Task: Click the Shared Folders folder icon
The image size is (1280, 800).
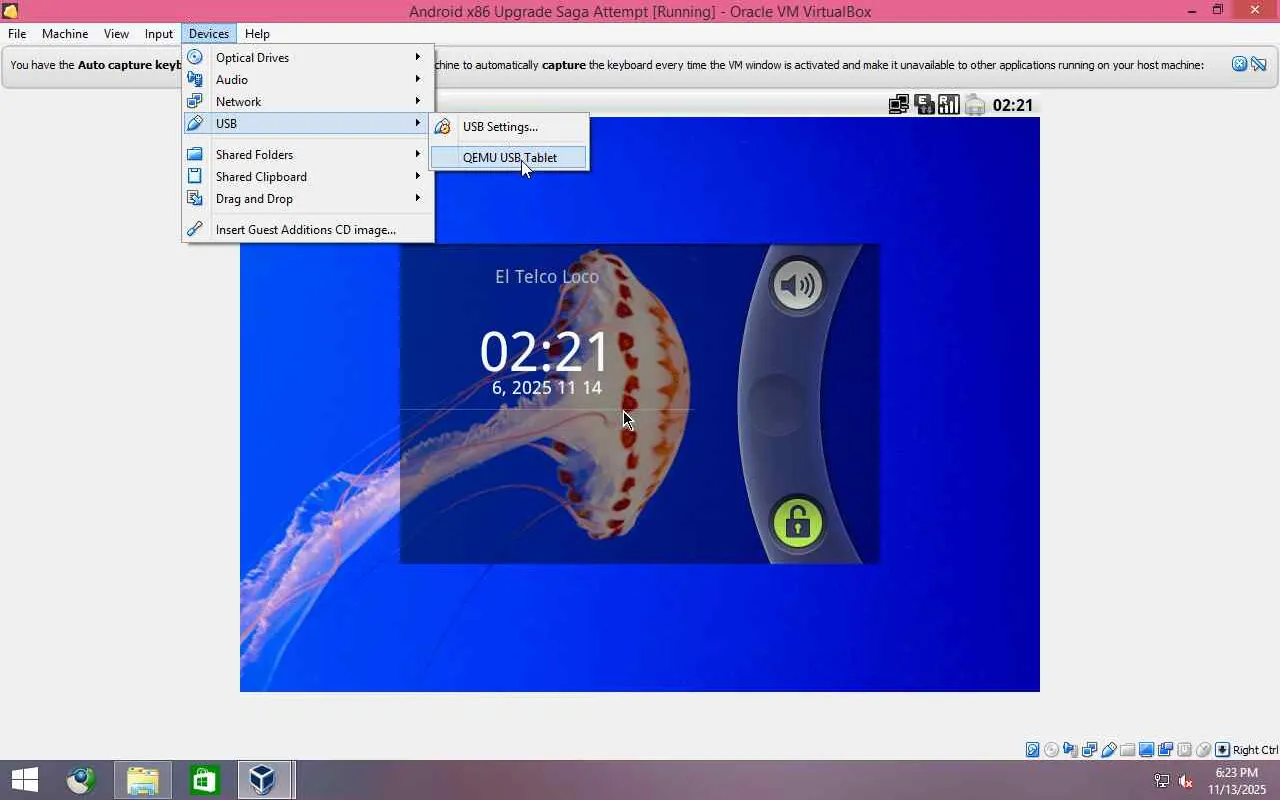Action: pos(195,154)
